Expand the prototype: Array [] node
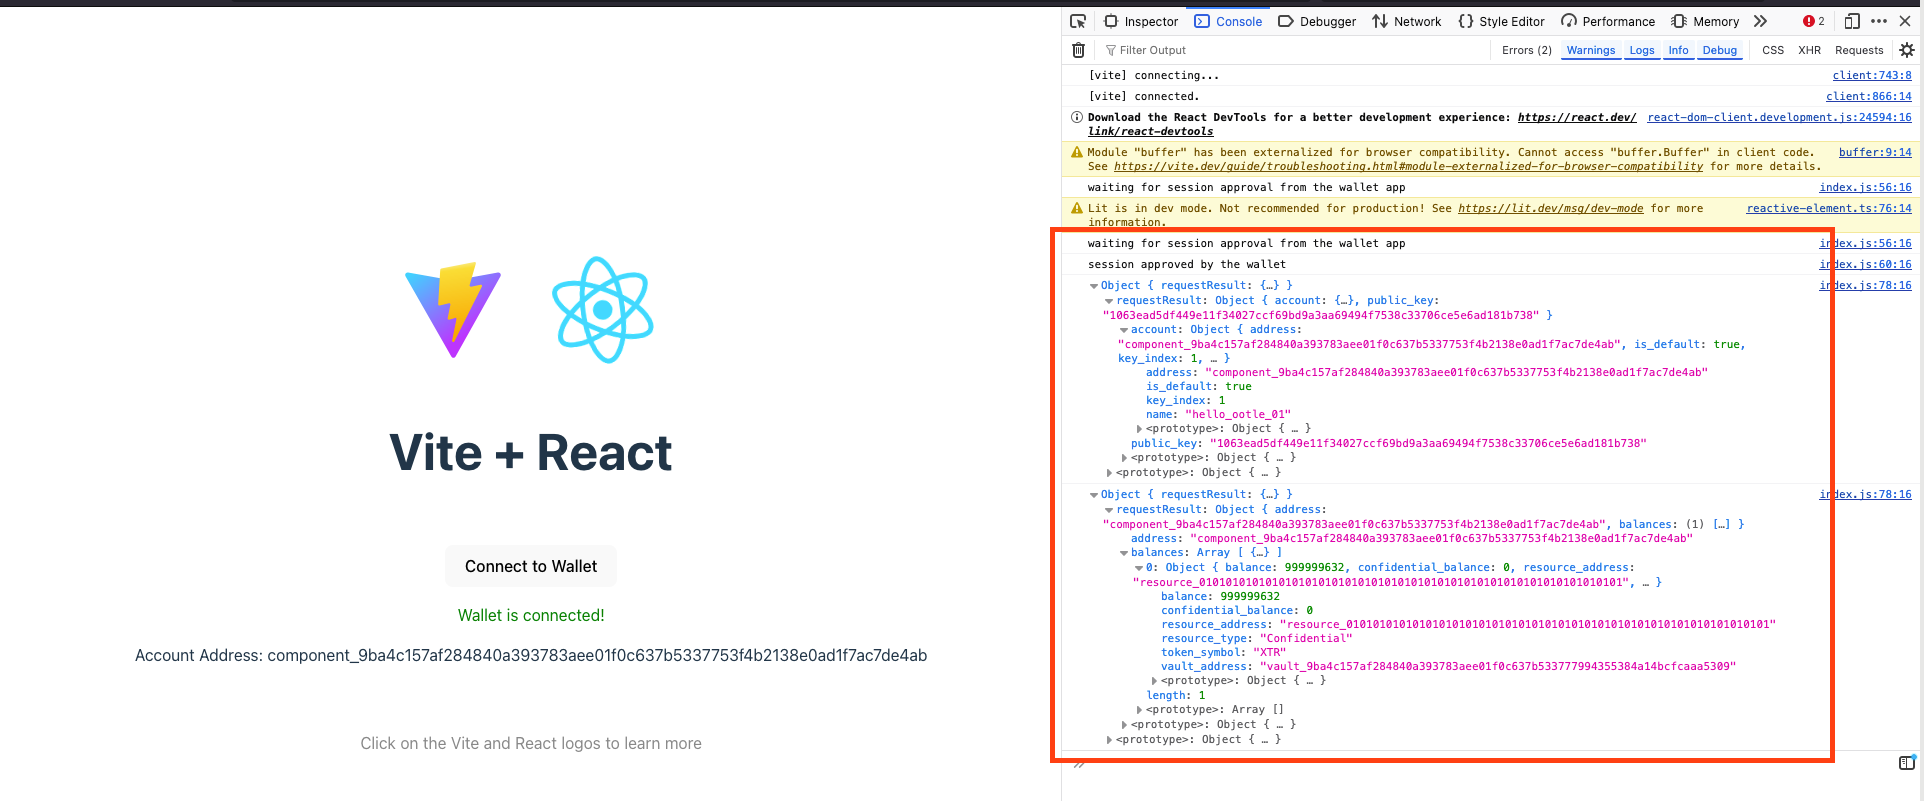The height and width of the screenshot is (801, 1924). pyautogui.click(x=1139, y=710)
